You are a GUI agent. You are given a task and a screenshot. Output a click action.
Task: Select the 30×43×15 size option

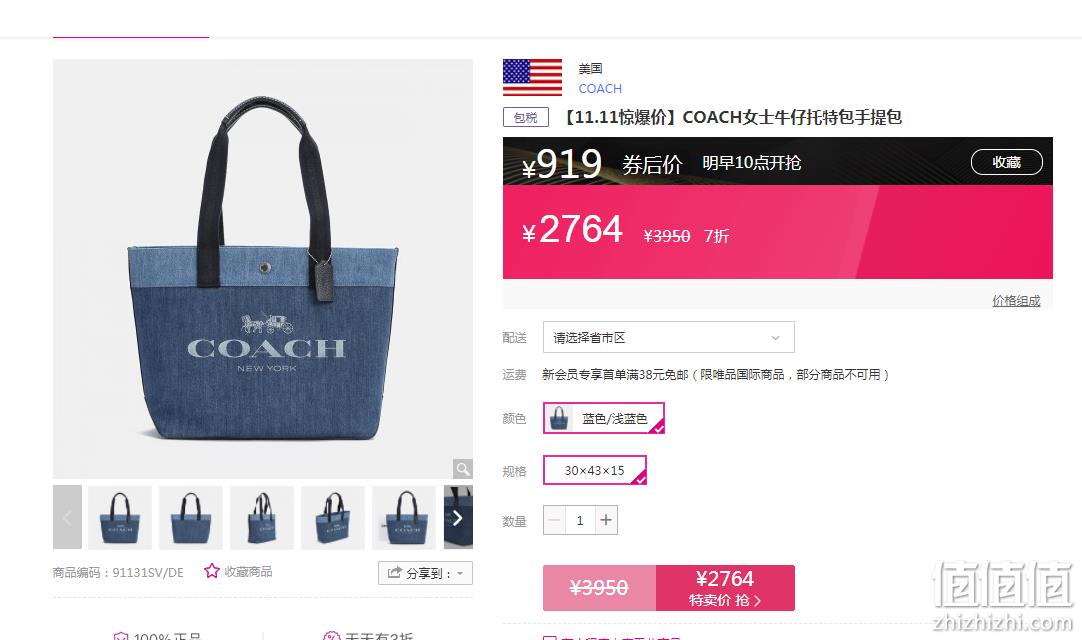[x=595, y=470]
